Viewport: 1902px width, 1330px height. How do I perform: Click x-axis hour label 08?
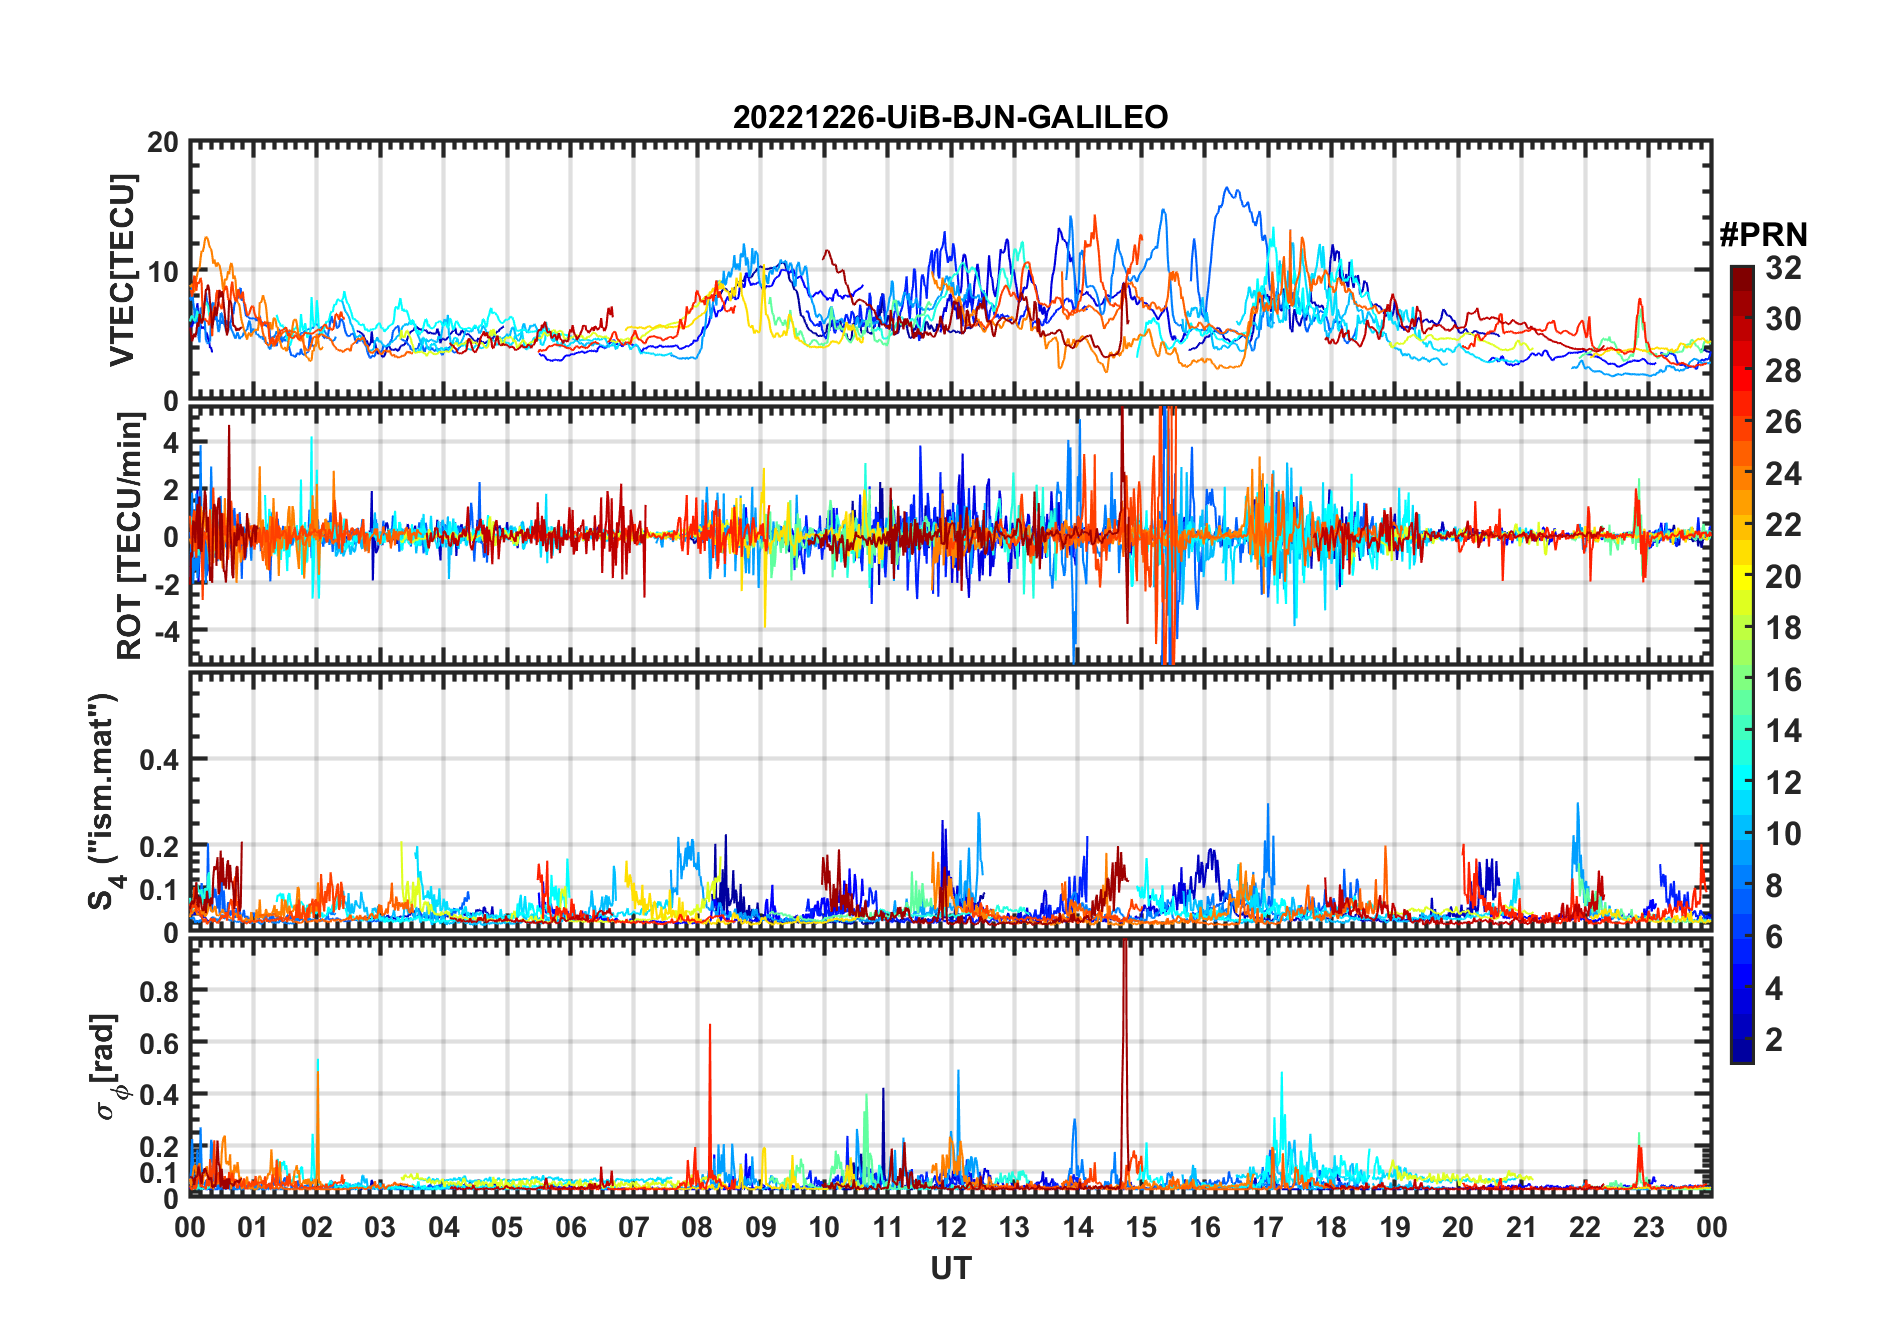pyautogui.click(x=697, y=1227)
